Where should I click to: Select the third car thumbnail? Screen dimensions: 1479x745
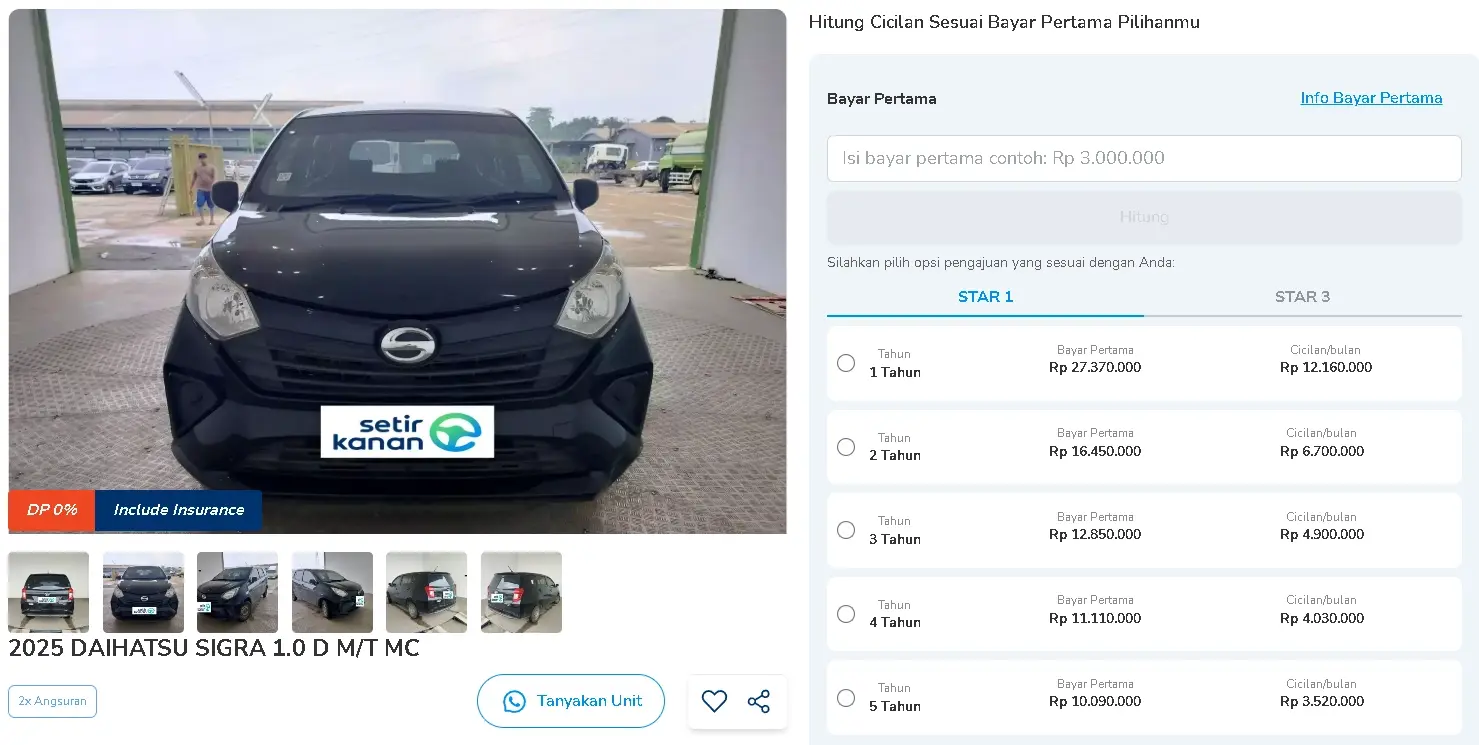237,592
